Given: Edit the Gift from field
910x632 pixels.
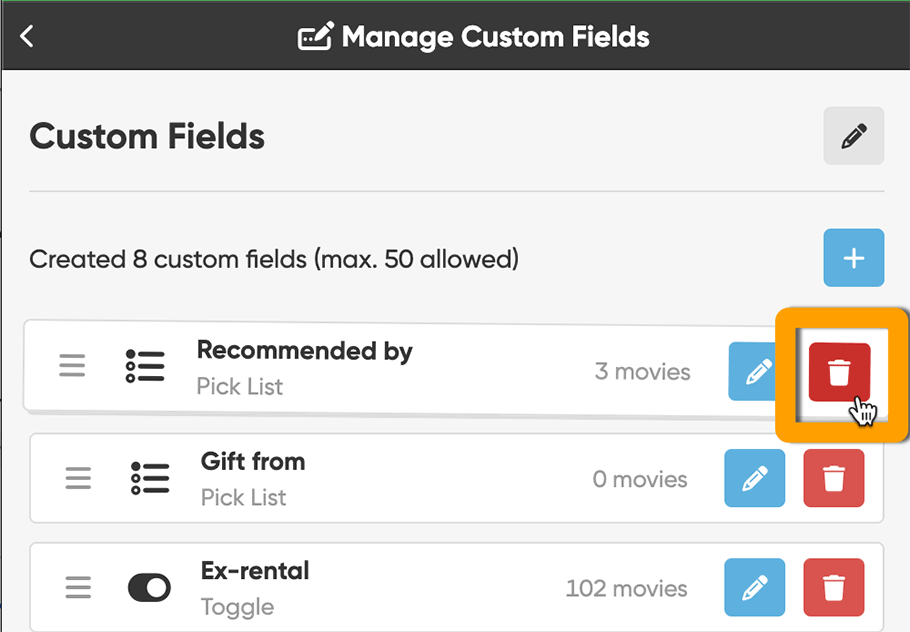Looking at the screenshot, I should click(754, 479).
